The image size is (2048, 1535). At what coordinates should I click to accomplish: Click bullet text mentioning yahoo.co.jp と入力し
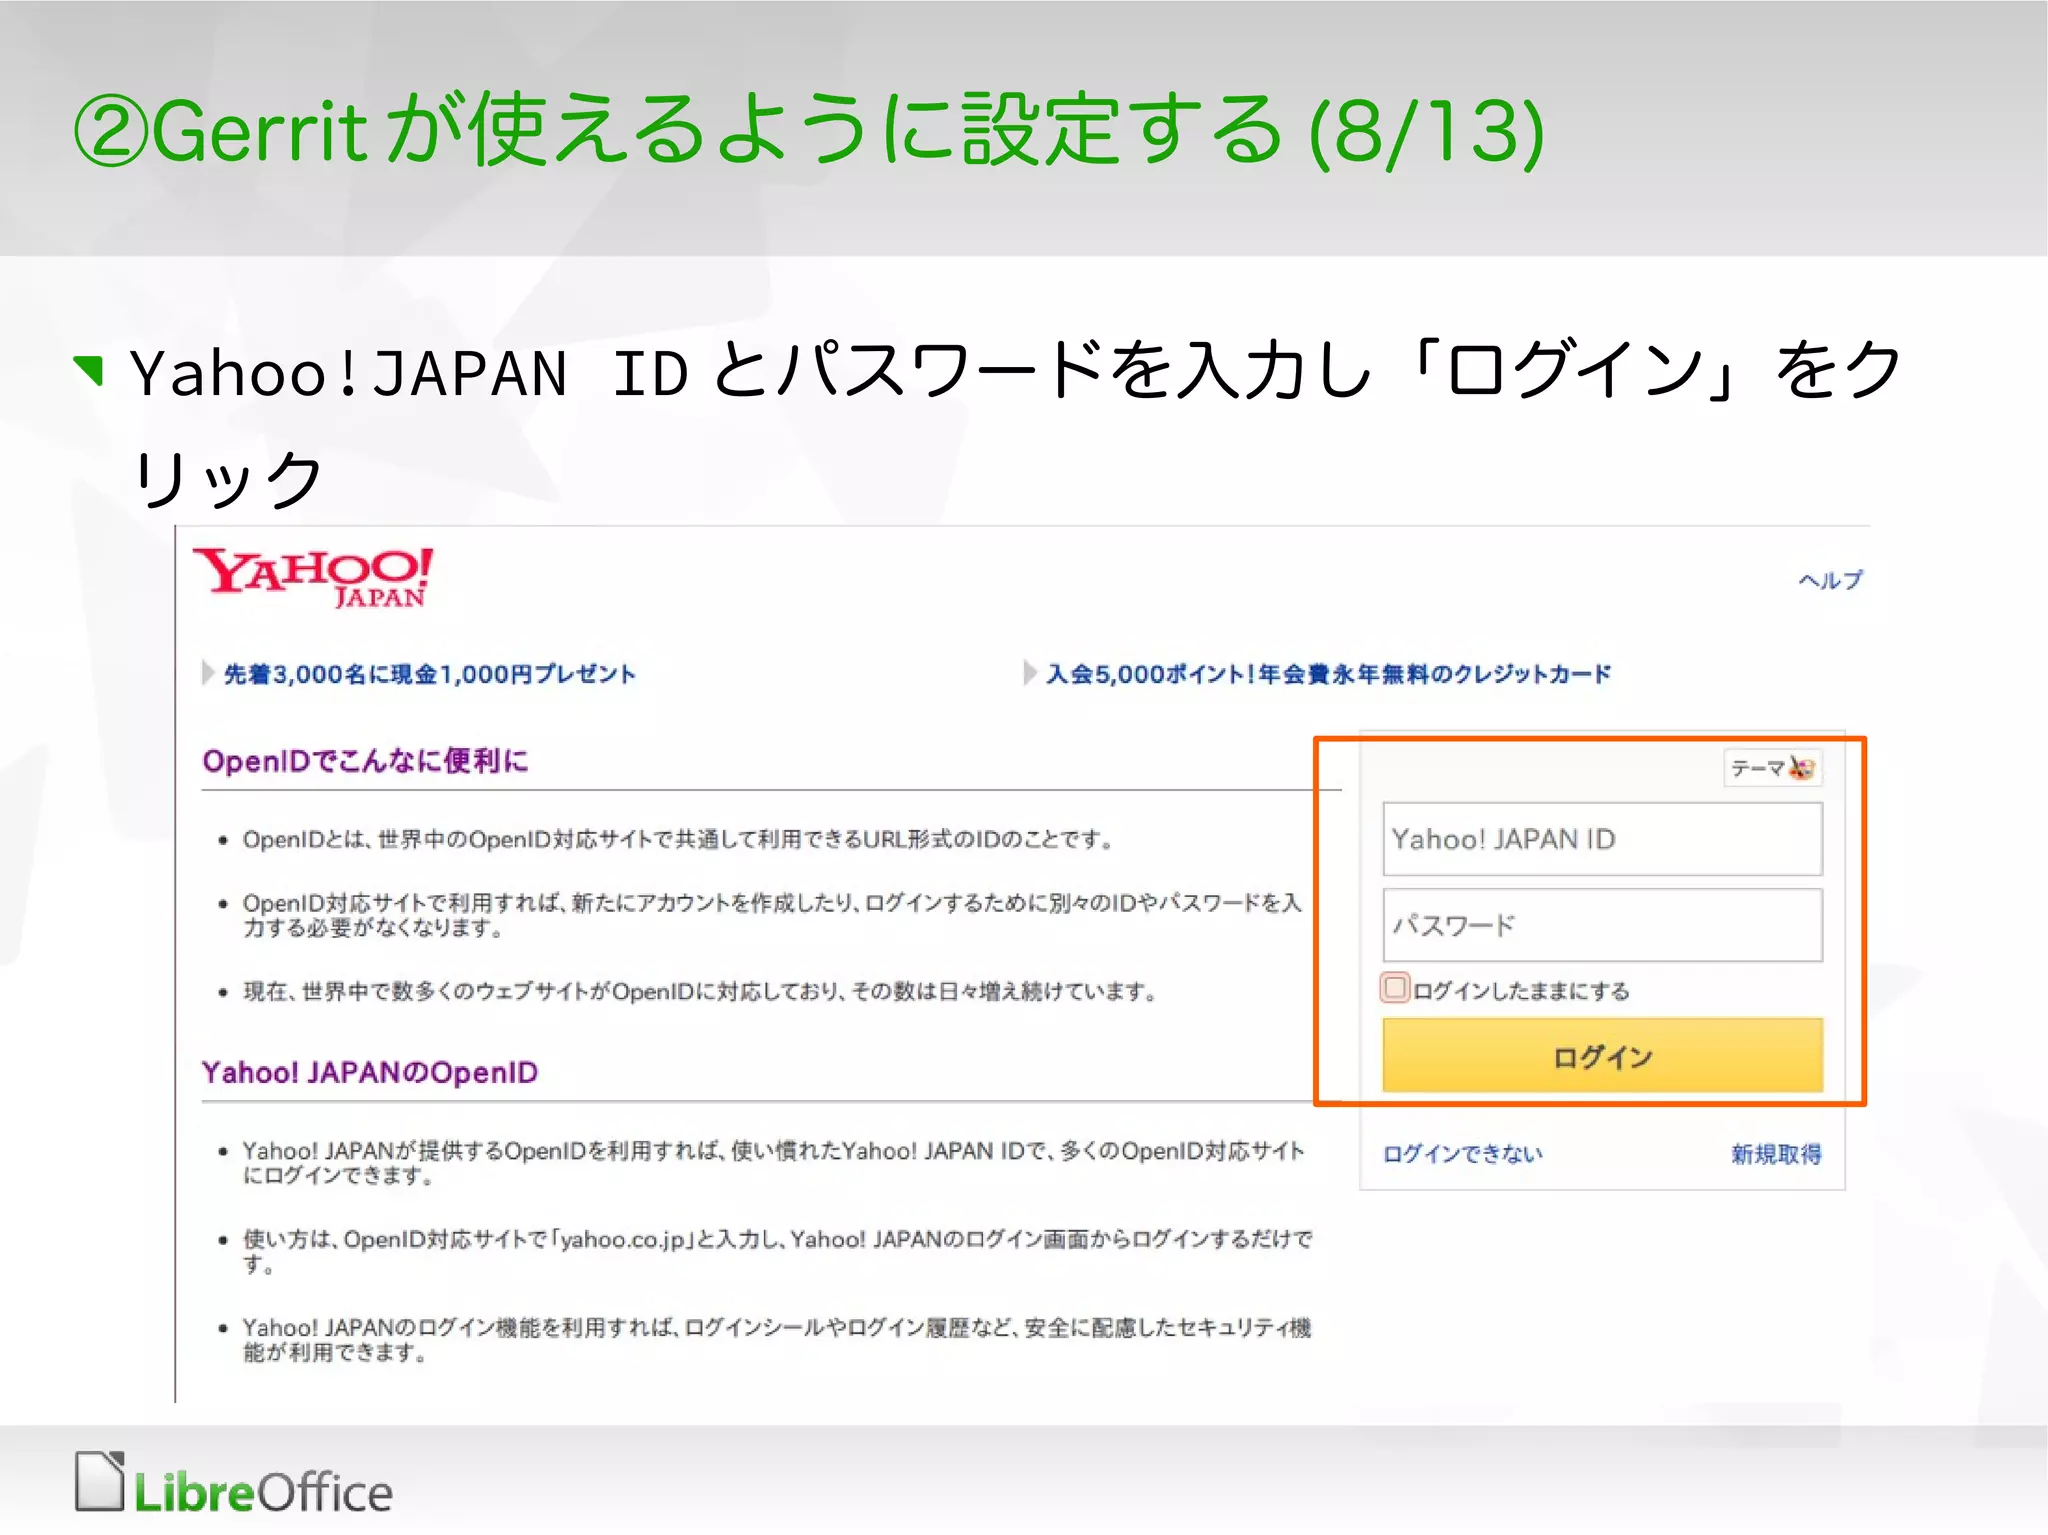pos(777,1251)
